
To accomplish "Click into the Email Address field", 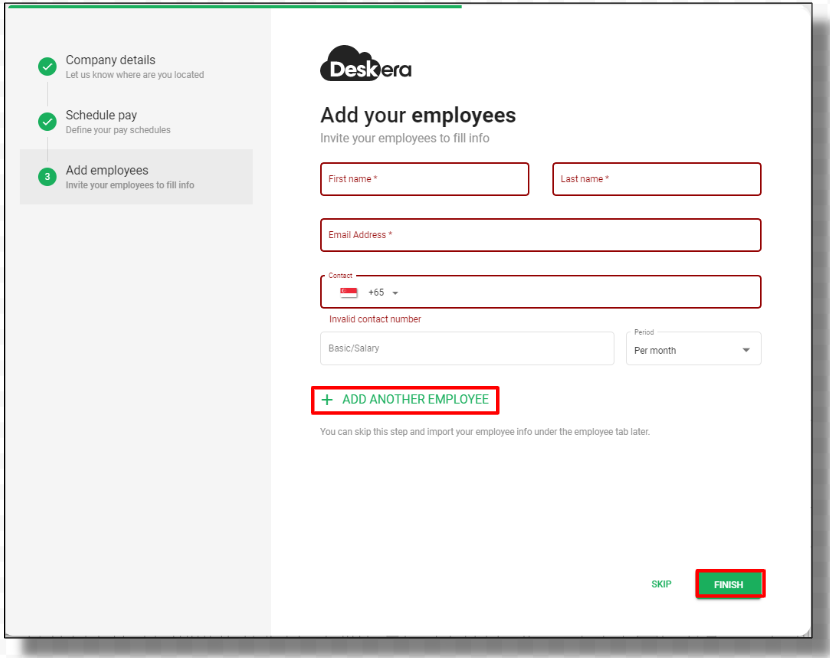I will [x=540, y=235].
